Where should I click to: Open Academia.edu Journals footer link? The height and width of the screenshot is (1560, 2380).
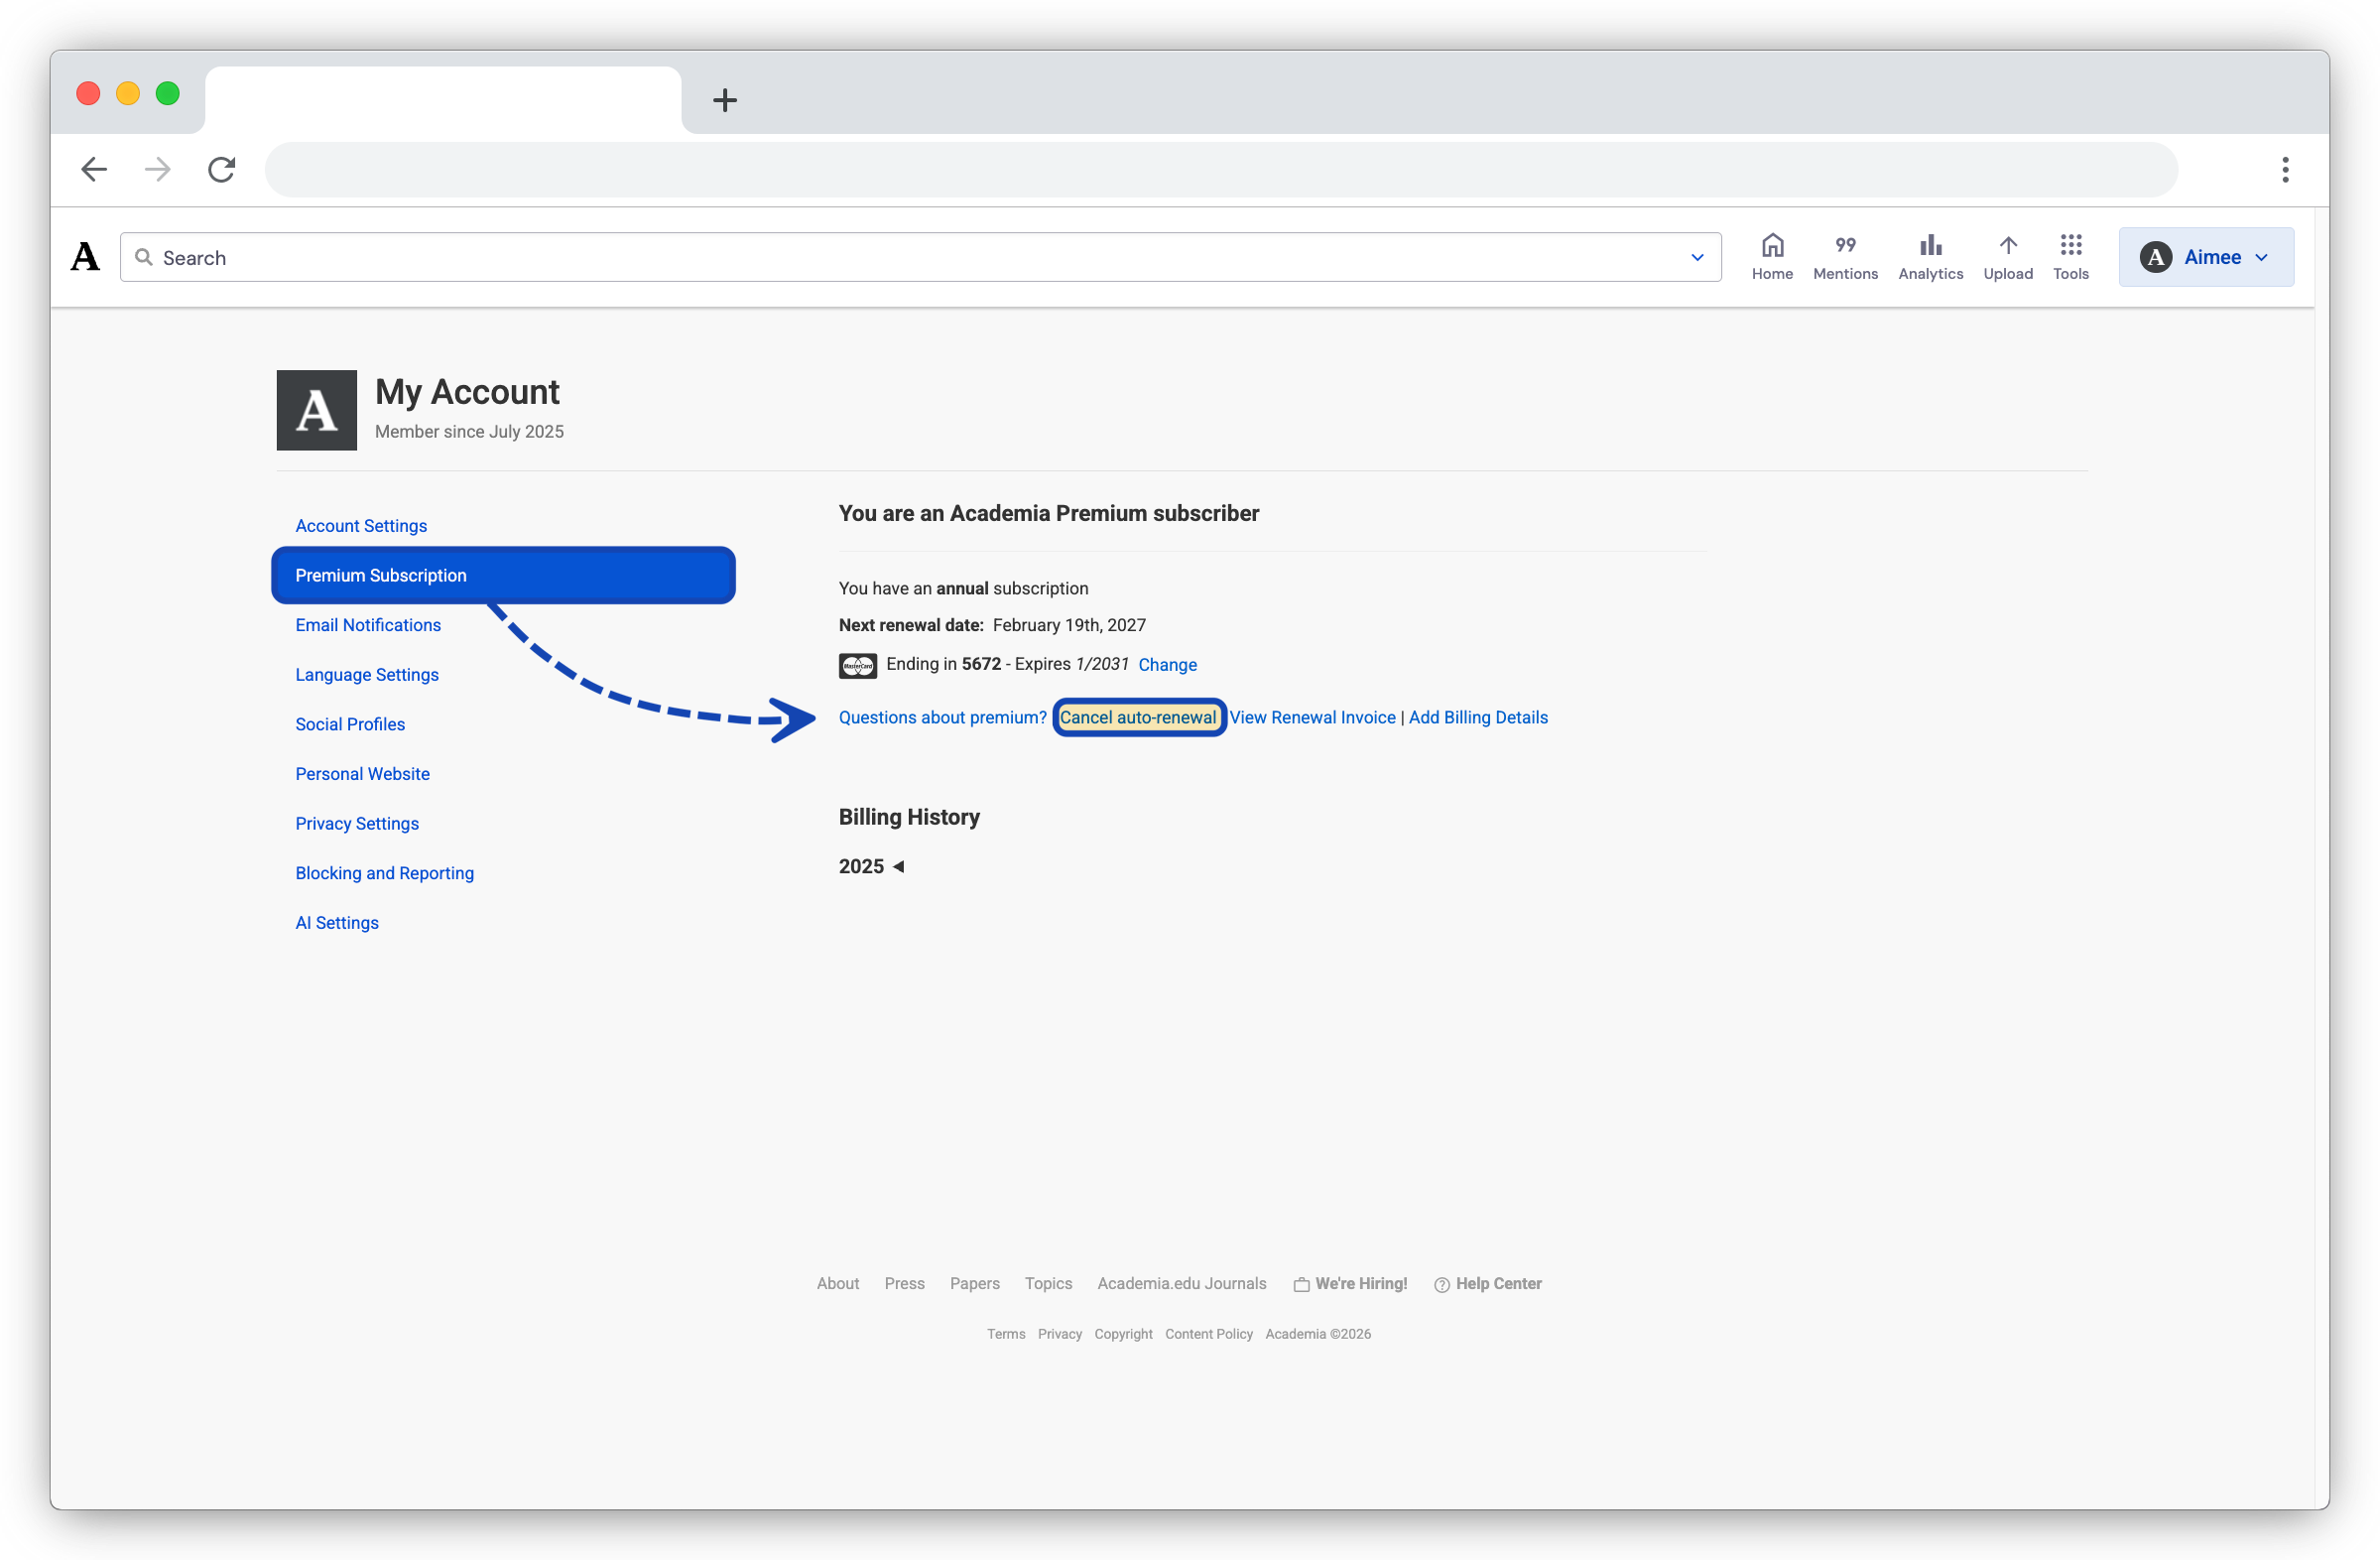tap(1181, 1284)
